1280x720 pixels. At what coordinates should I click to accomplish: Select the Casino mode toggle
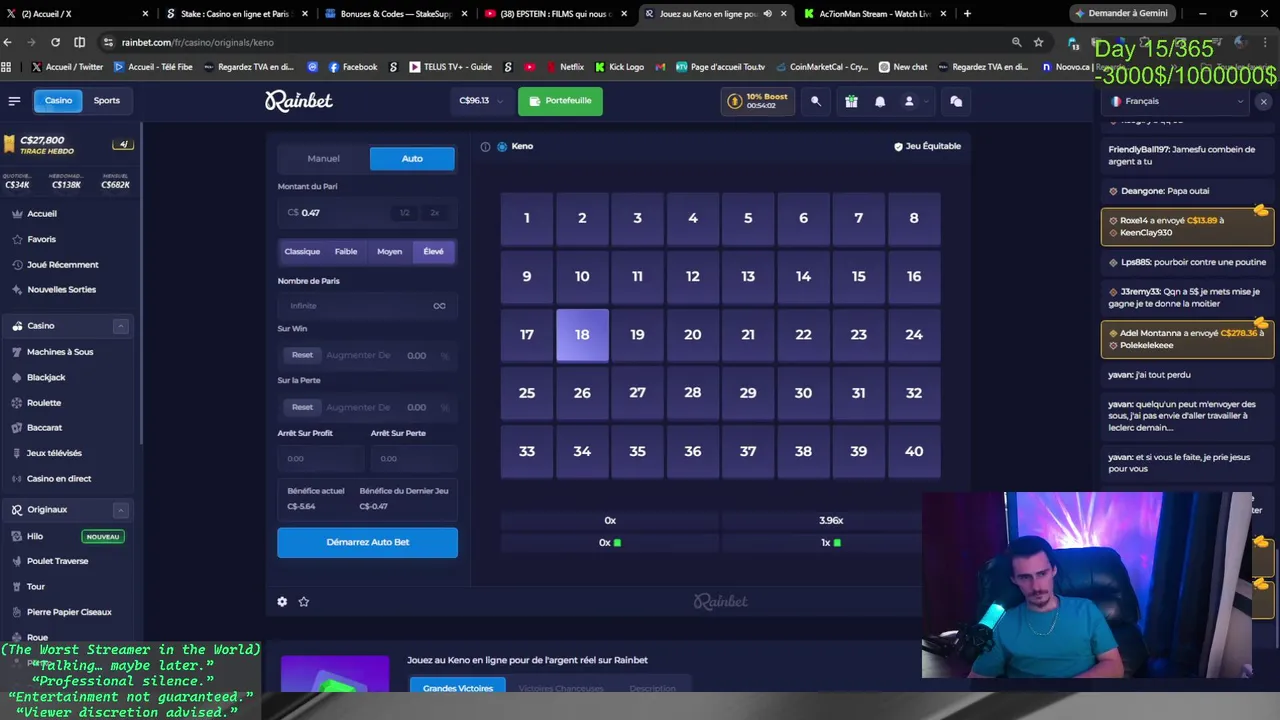pos(58,100)
